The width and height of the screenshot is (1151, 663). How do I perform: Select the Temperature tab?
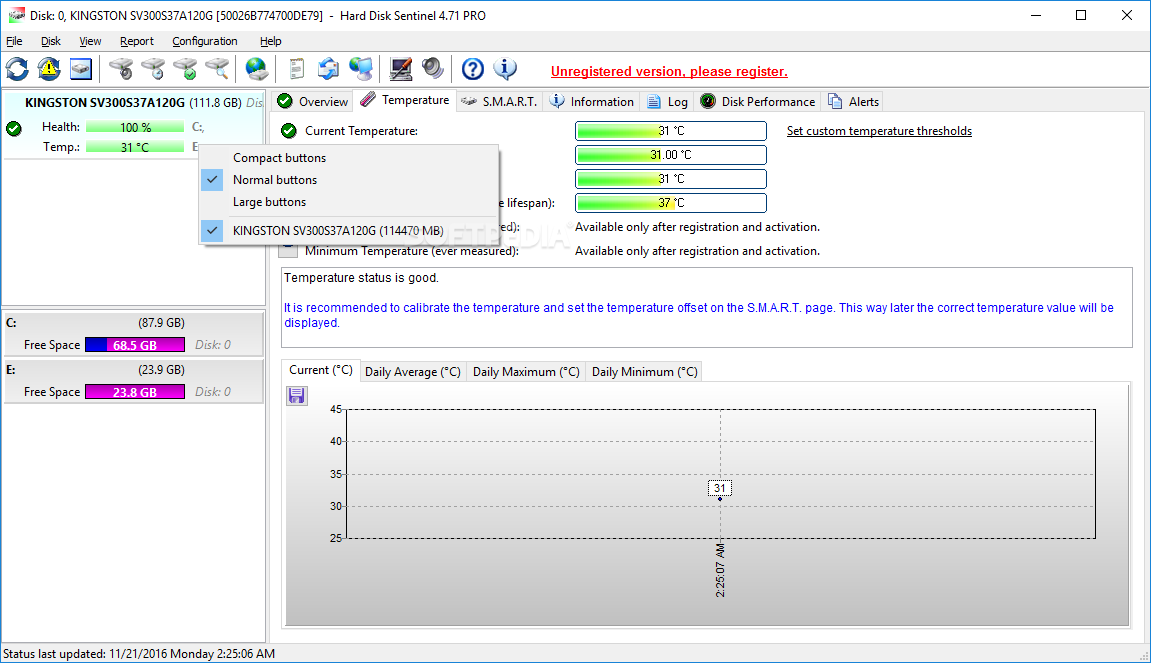tap(405, 100)
